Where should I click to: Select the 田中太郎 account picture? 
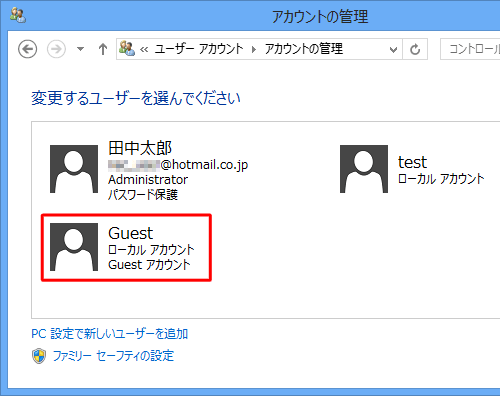pos(74,169)
